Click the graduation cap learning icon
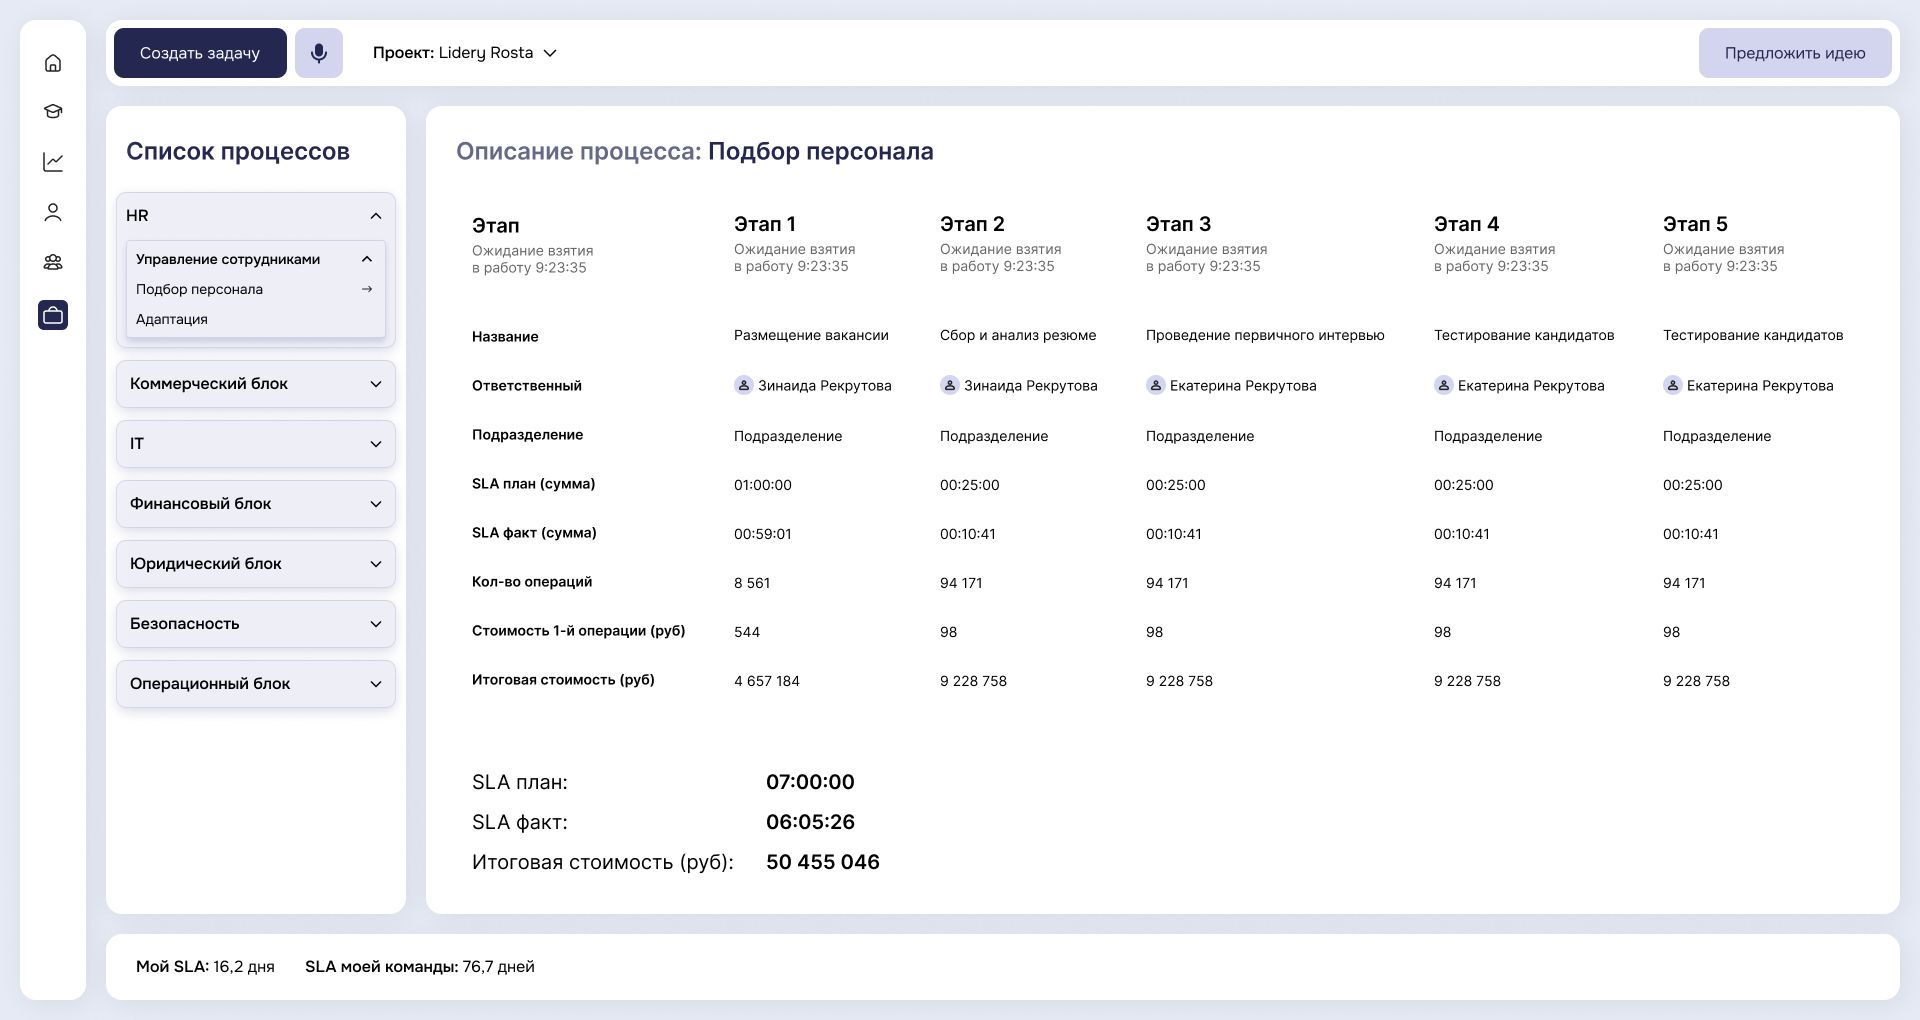Screen dimensions: 1920x1020 53,111
